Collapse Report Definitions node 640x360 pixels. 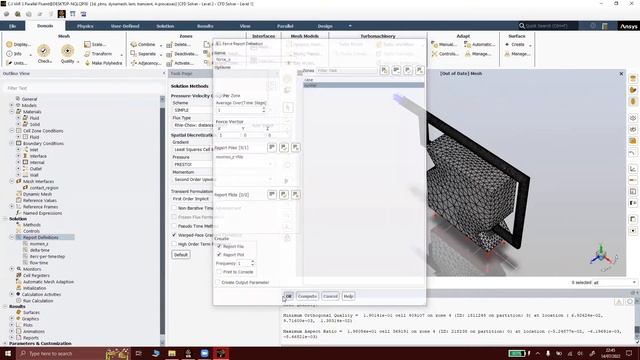[x=12, y=237]
